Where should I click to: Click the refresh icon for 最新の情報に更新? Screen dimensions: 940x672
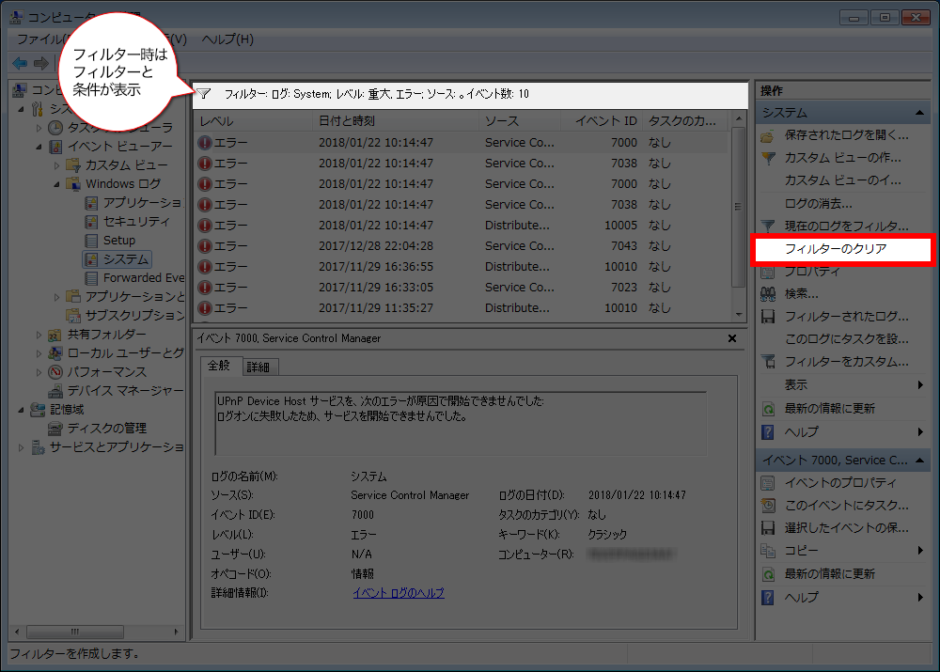click(x=768, y=409)
